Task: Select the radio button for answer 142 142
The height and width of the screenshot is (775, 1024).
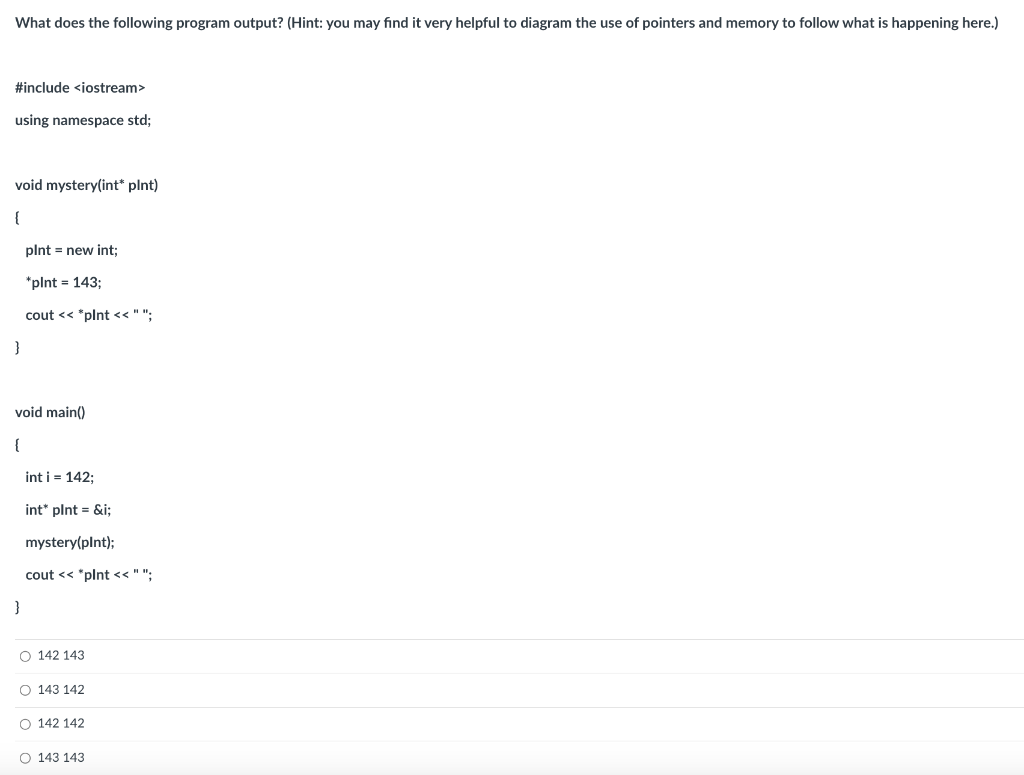Action: (x=24, y=723)
